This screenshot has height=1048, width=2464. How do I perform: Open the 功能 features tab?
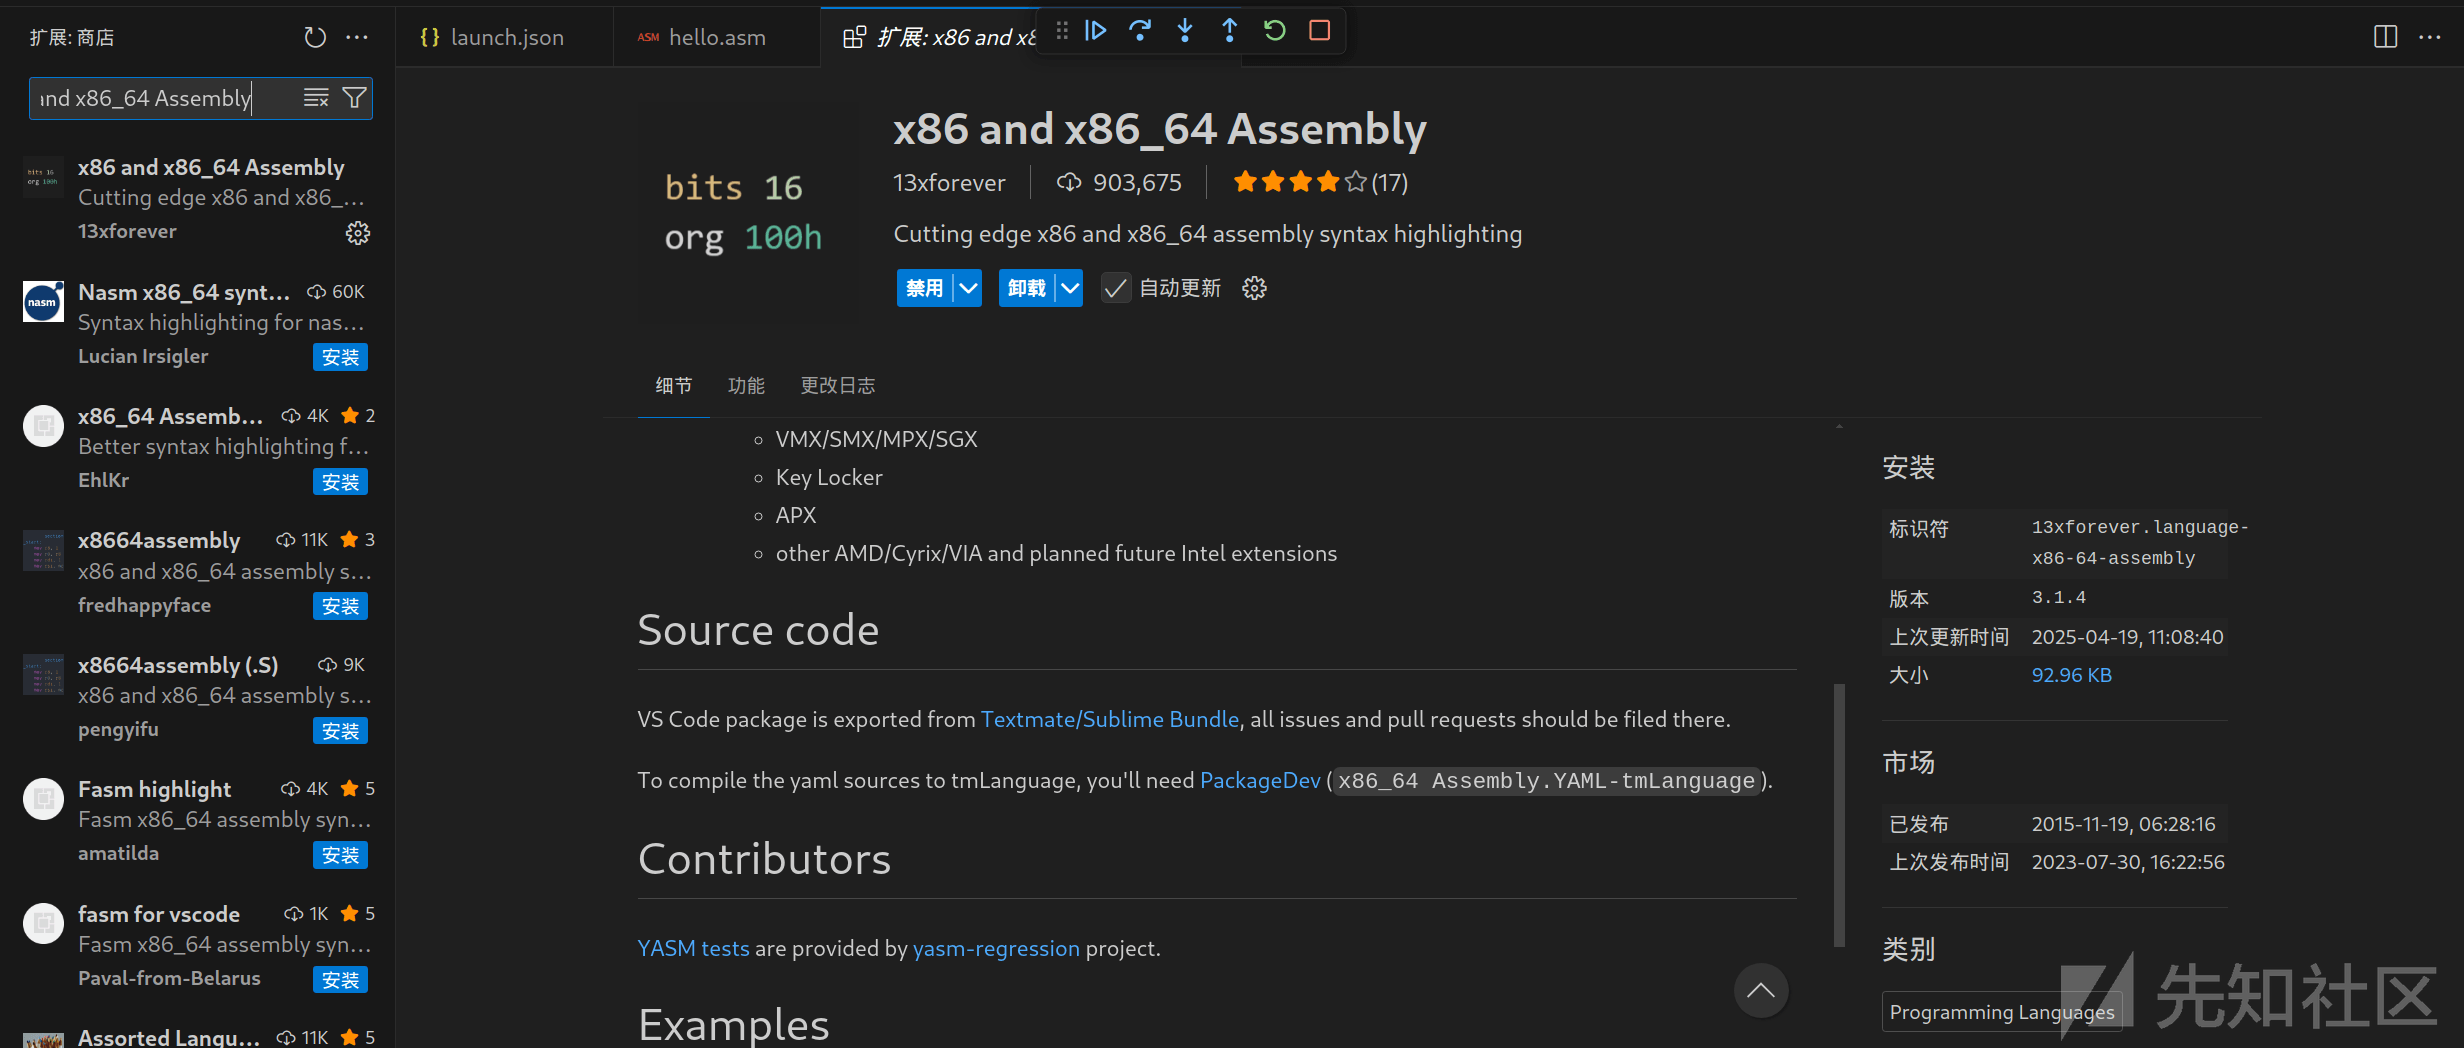pos(746,386)
